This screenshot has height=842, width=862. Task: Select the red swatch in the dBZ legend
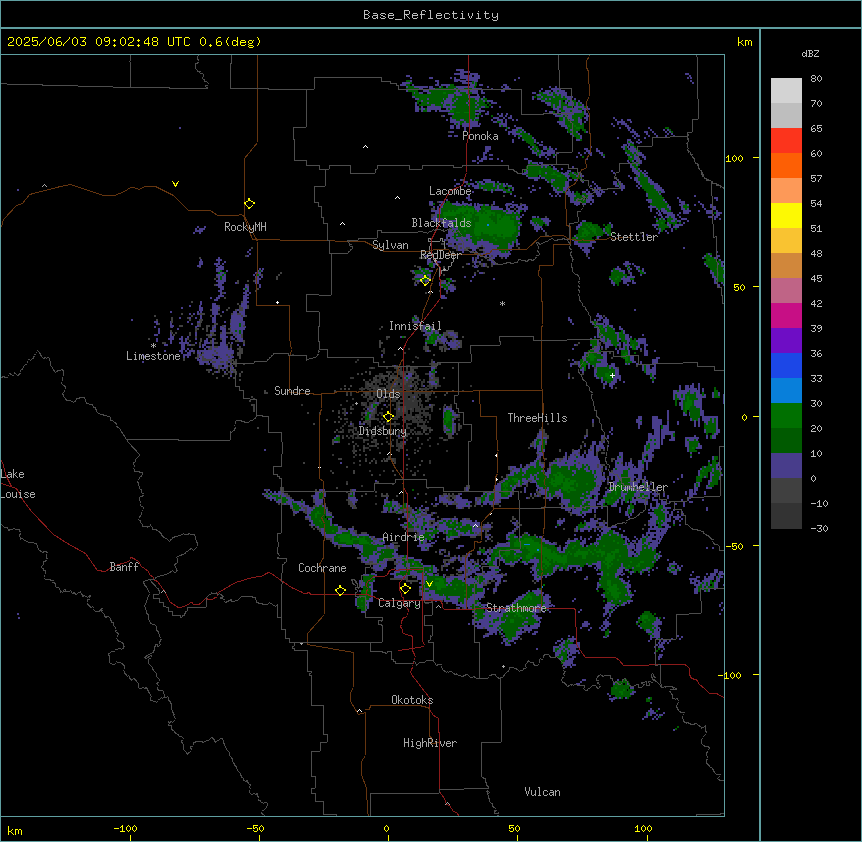pyautogui.click(x=786, y=140)
